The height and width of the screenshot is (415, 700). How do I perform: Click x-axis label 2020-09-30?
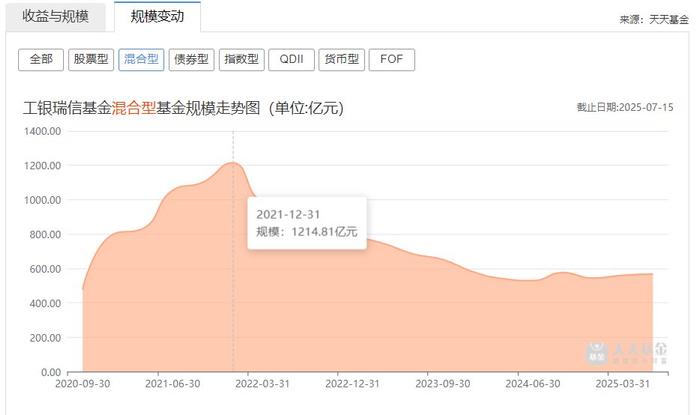(x=83, y=384)
